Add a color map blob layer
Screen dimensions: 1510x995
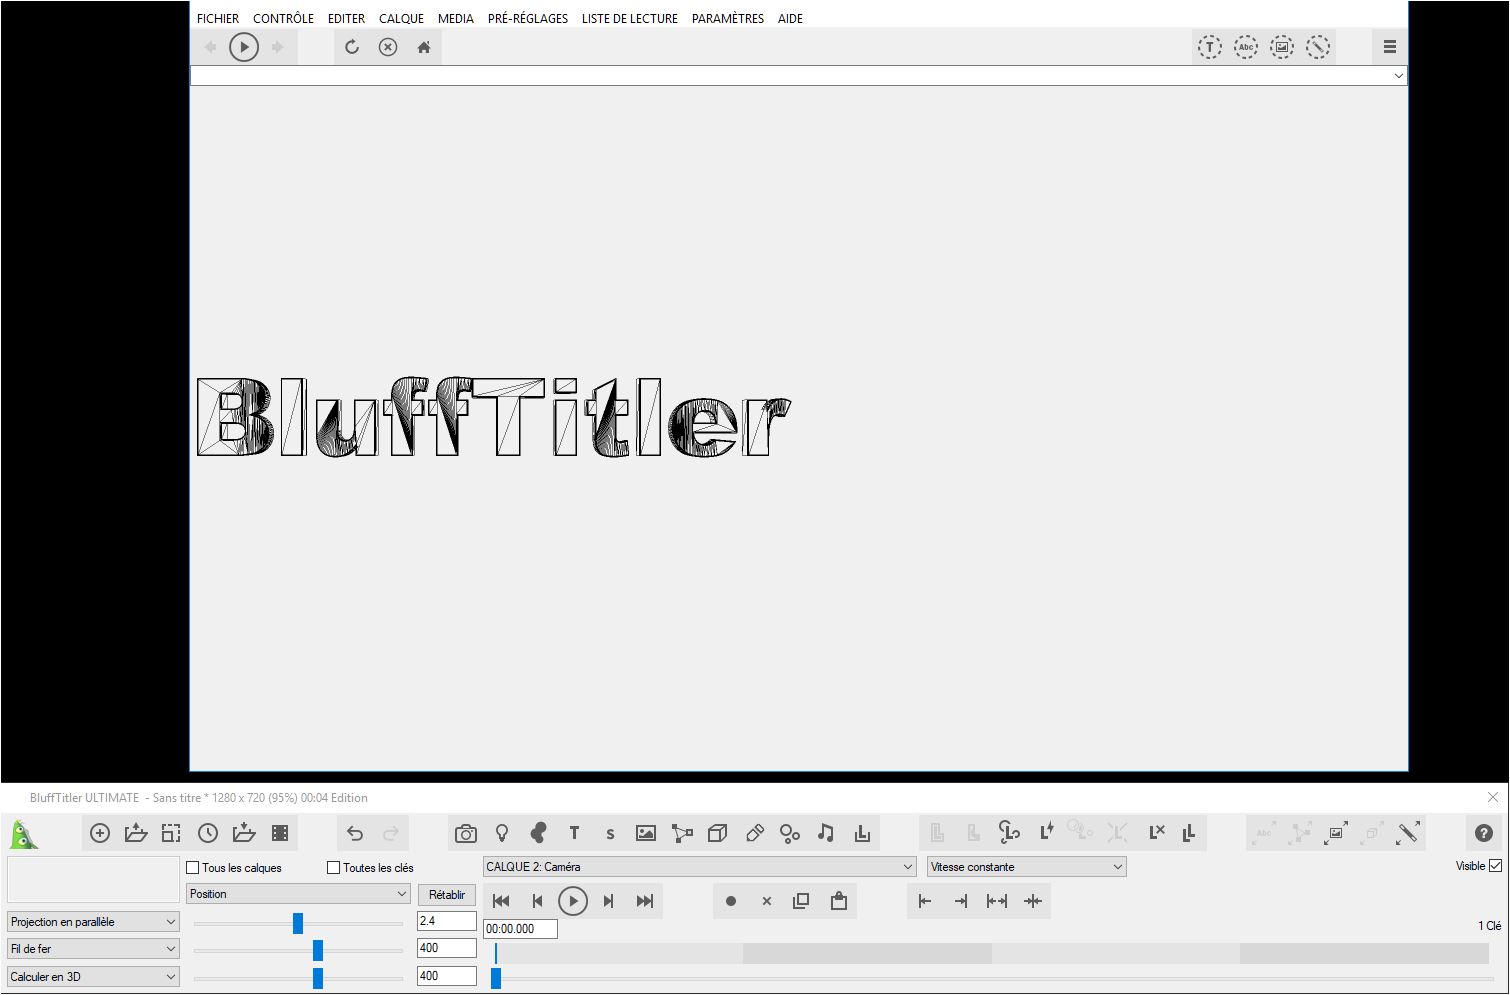pyautogui.click(x=538, y=833)
